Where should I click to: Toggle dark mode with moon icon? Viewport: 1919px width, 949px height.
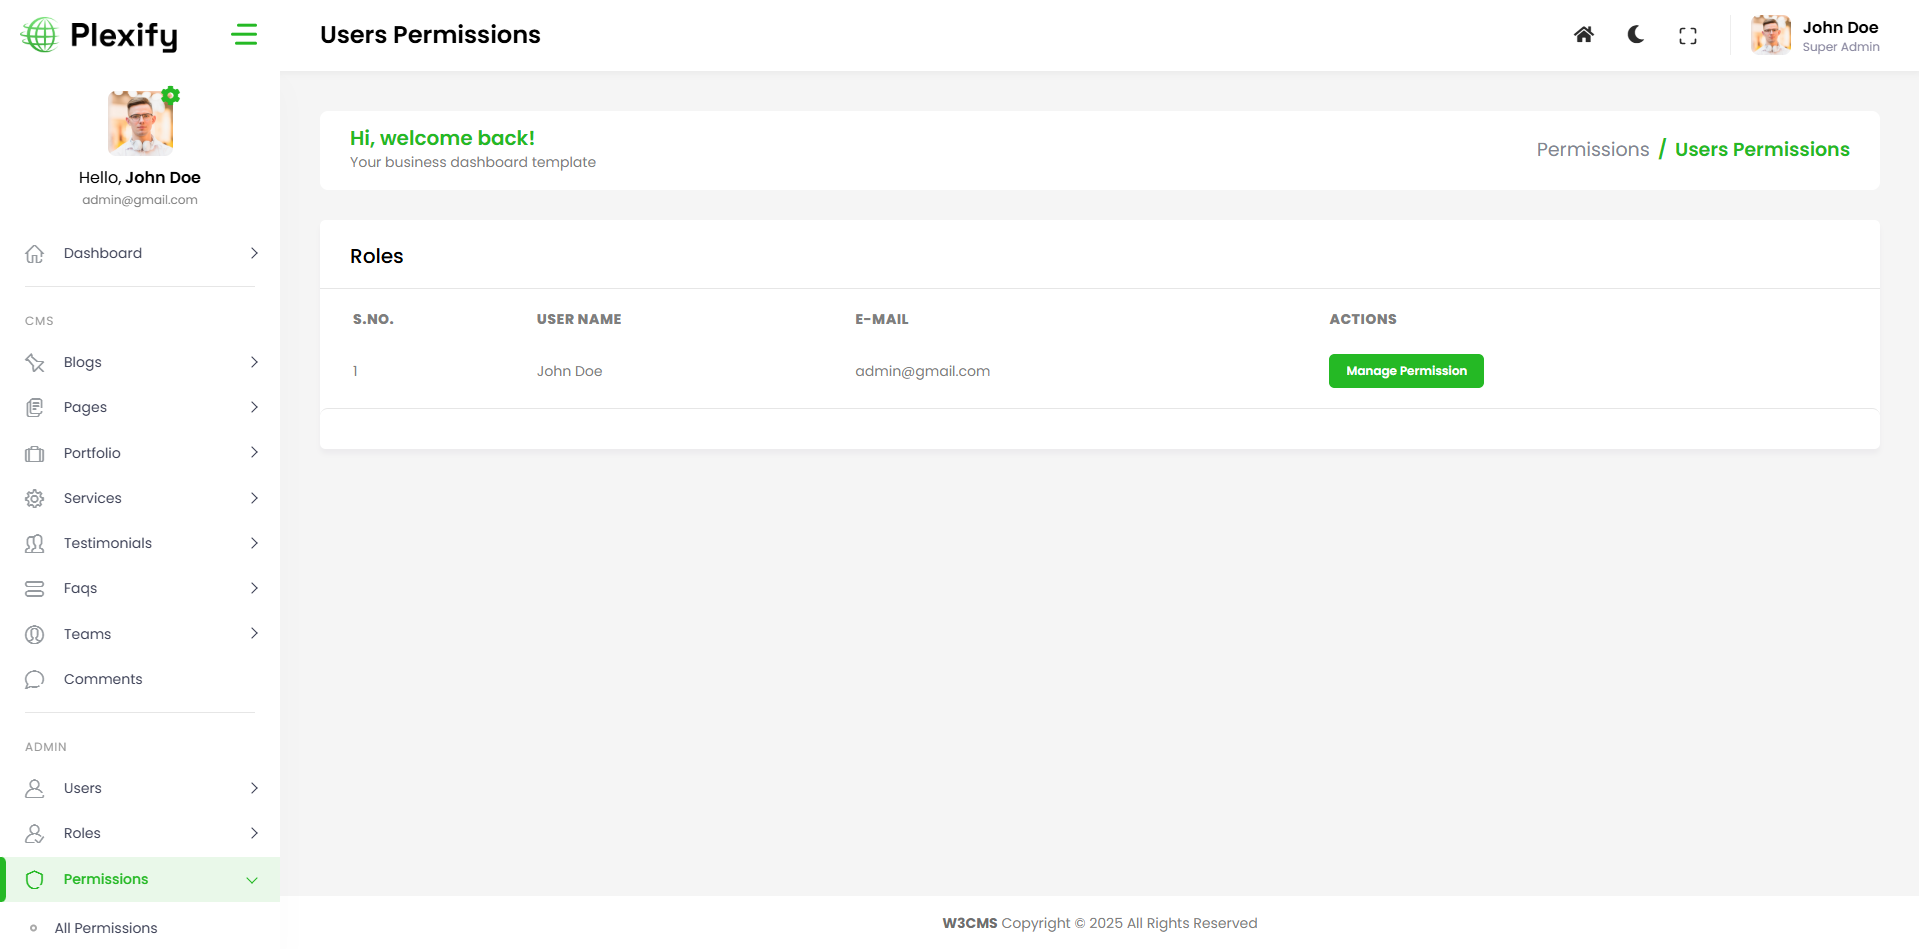click(1636, 35)
